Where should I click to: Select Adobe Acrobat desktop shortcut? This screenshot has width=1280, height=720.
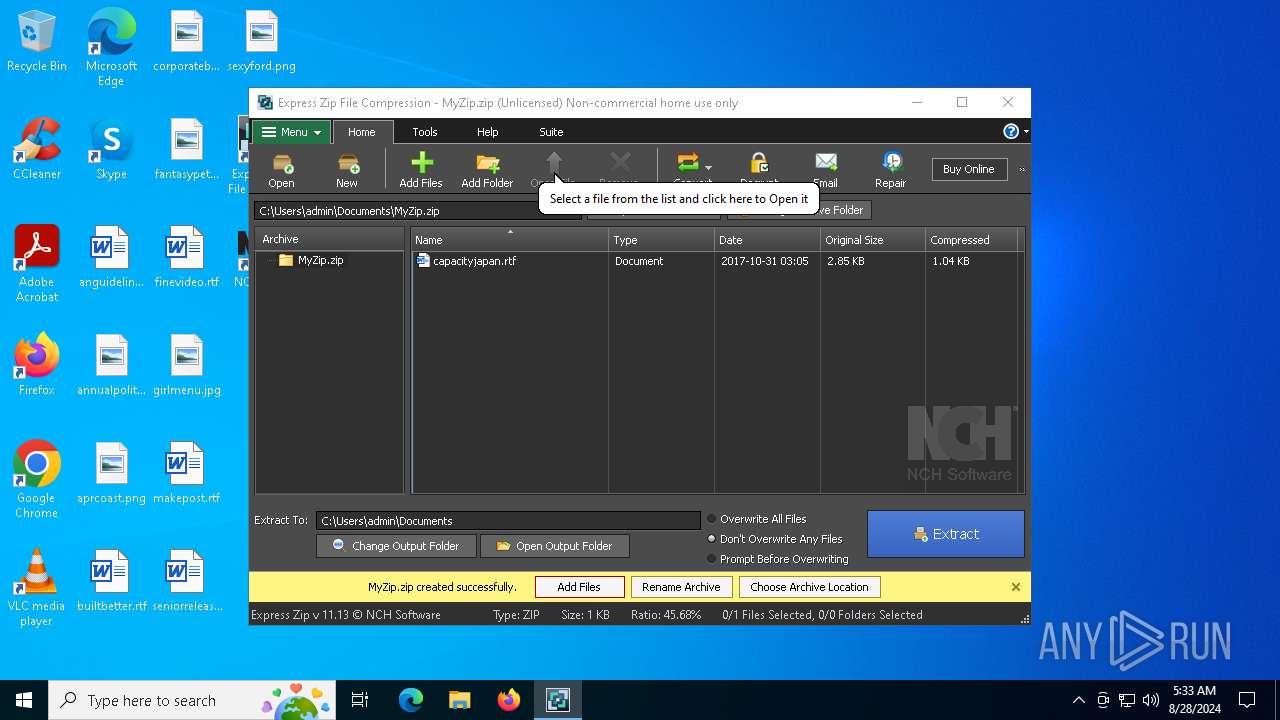37,264
